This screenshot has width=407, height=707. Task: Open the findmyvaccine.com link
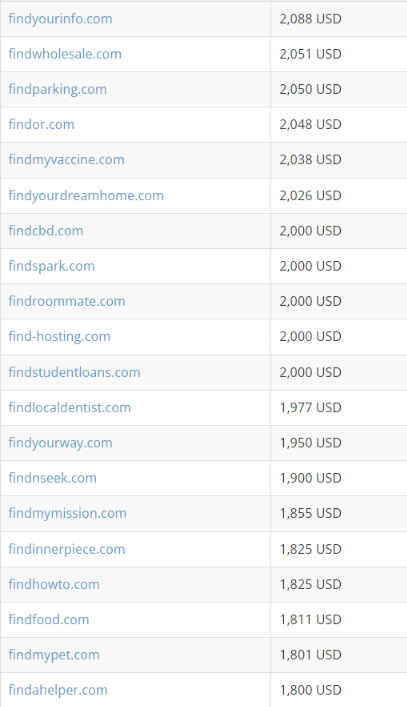click(x=66, y=160)
